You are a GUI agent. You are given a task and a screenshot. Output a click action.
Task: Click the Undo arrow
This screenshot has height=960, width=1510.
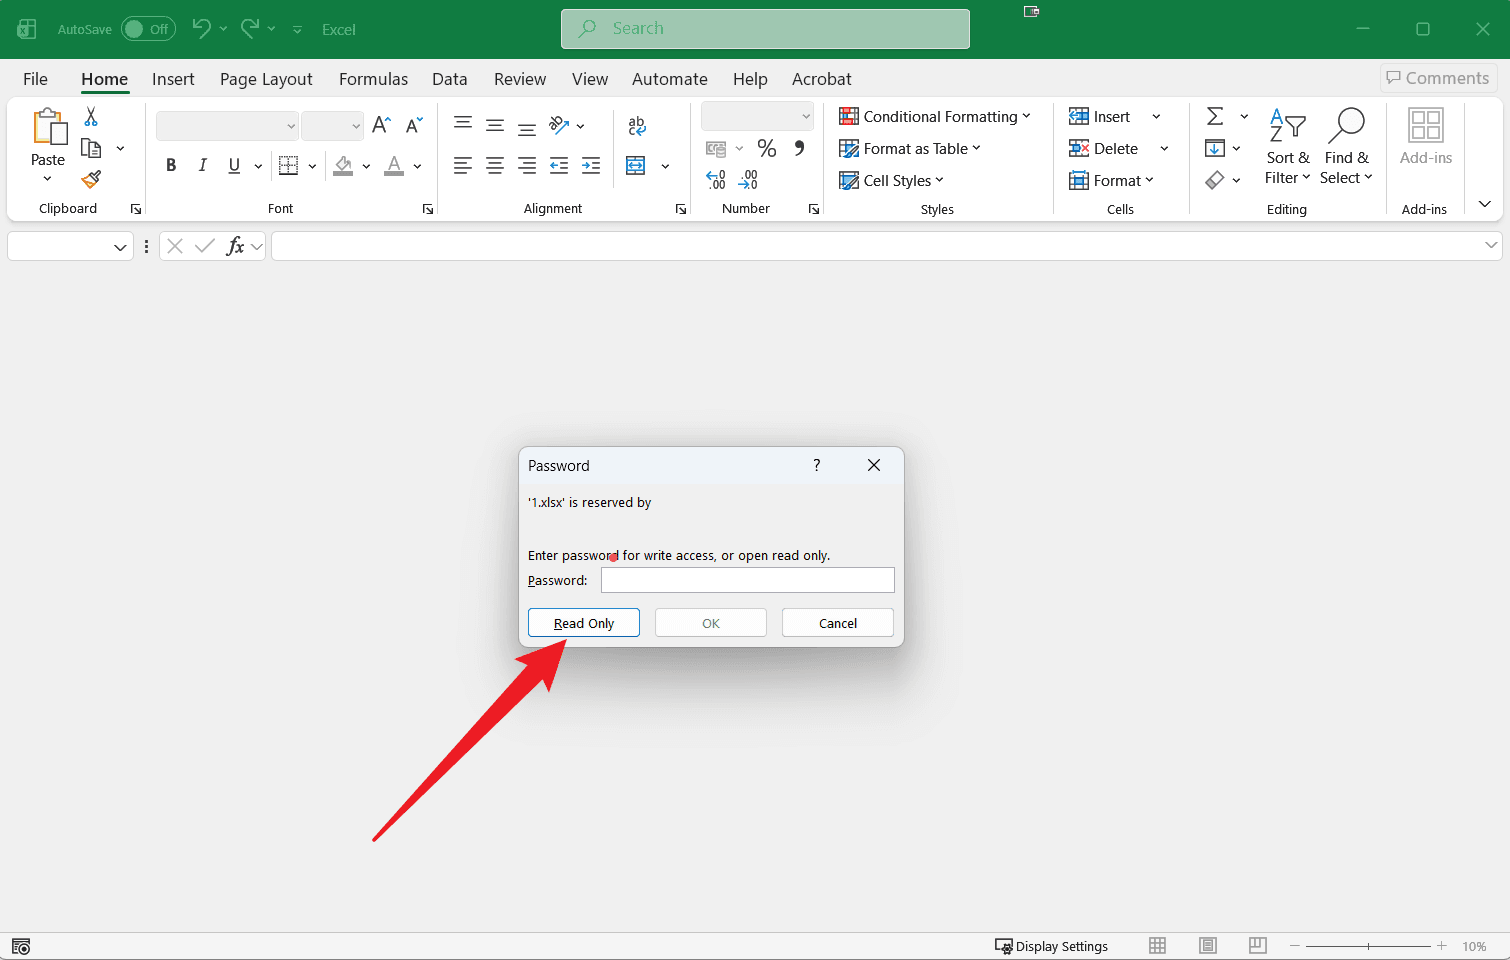coord(201,28)
